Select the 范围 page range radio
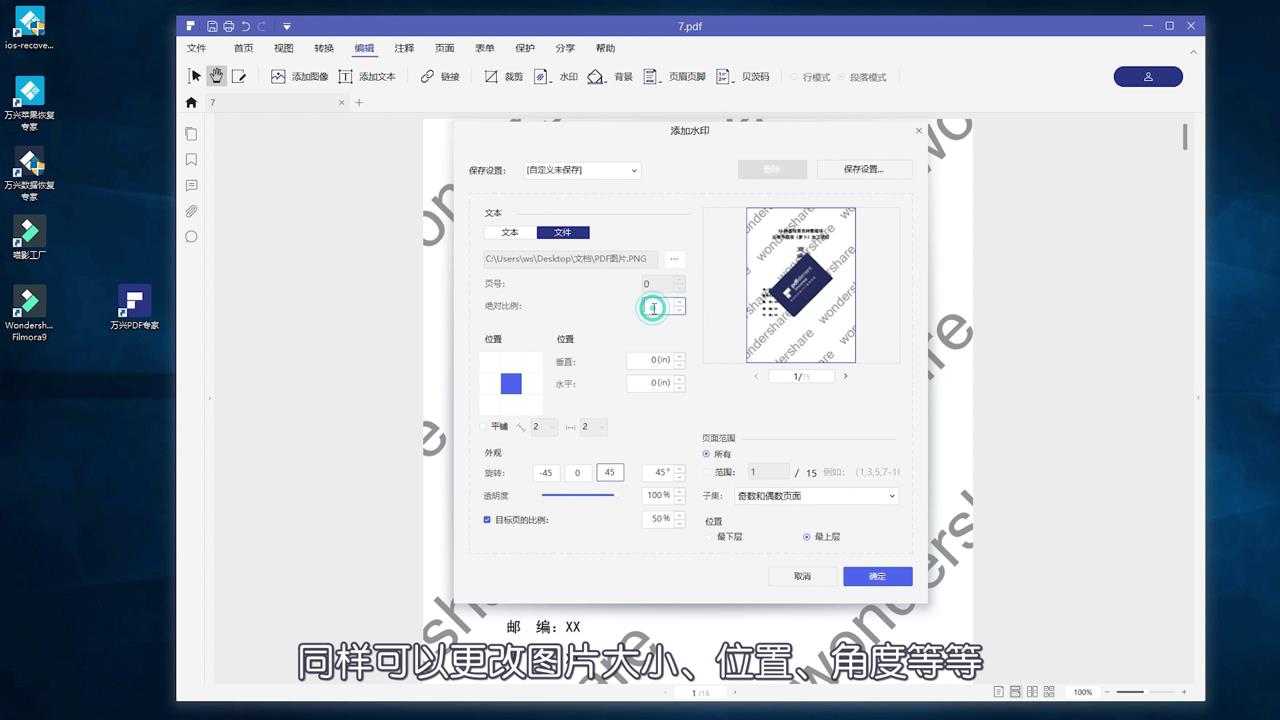Image resolution: width=1280 pixels, height=720 pixels. click(x=707, y=472)
